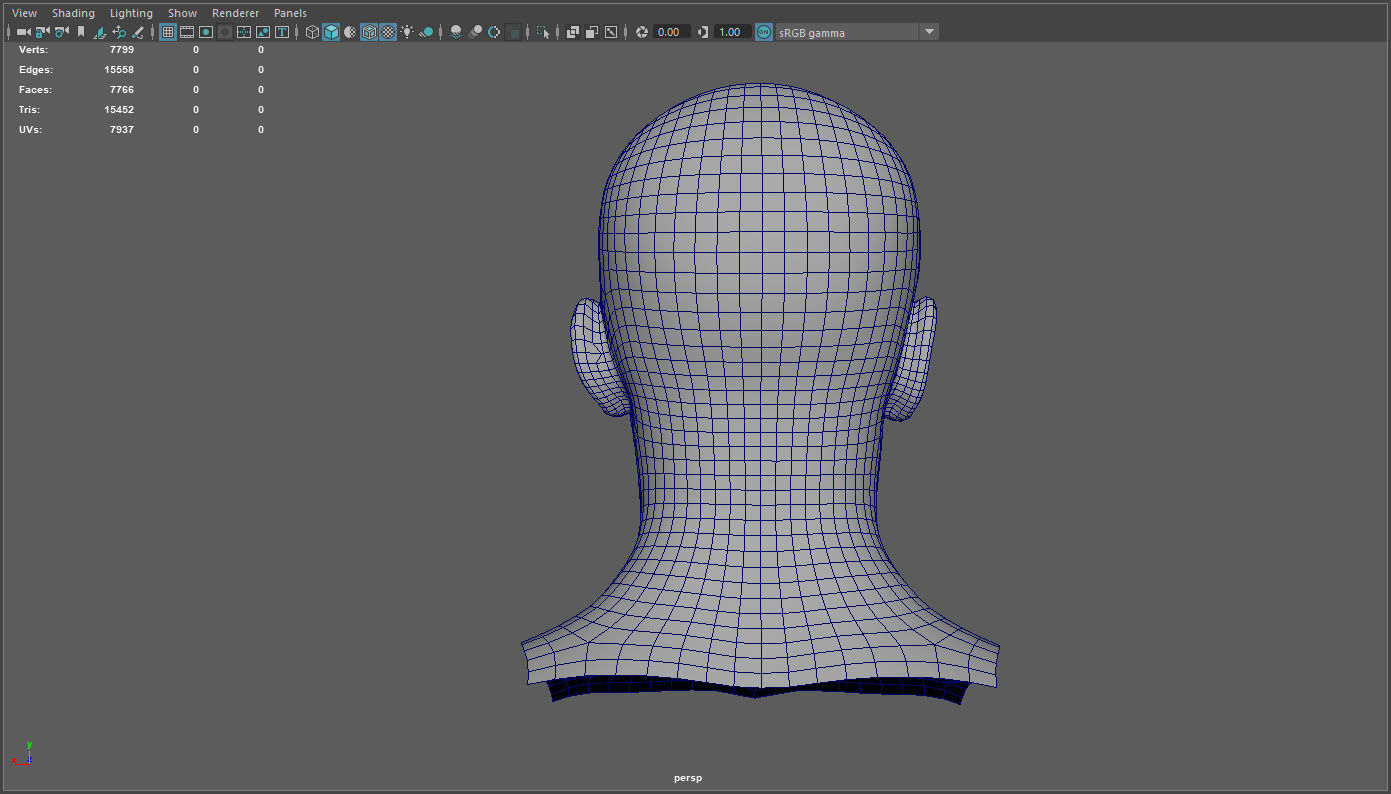This screenshot has width=1391, height=794.
Task: Open the Lighting menu
Action: point(131,13)
